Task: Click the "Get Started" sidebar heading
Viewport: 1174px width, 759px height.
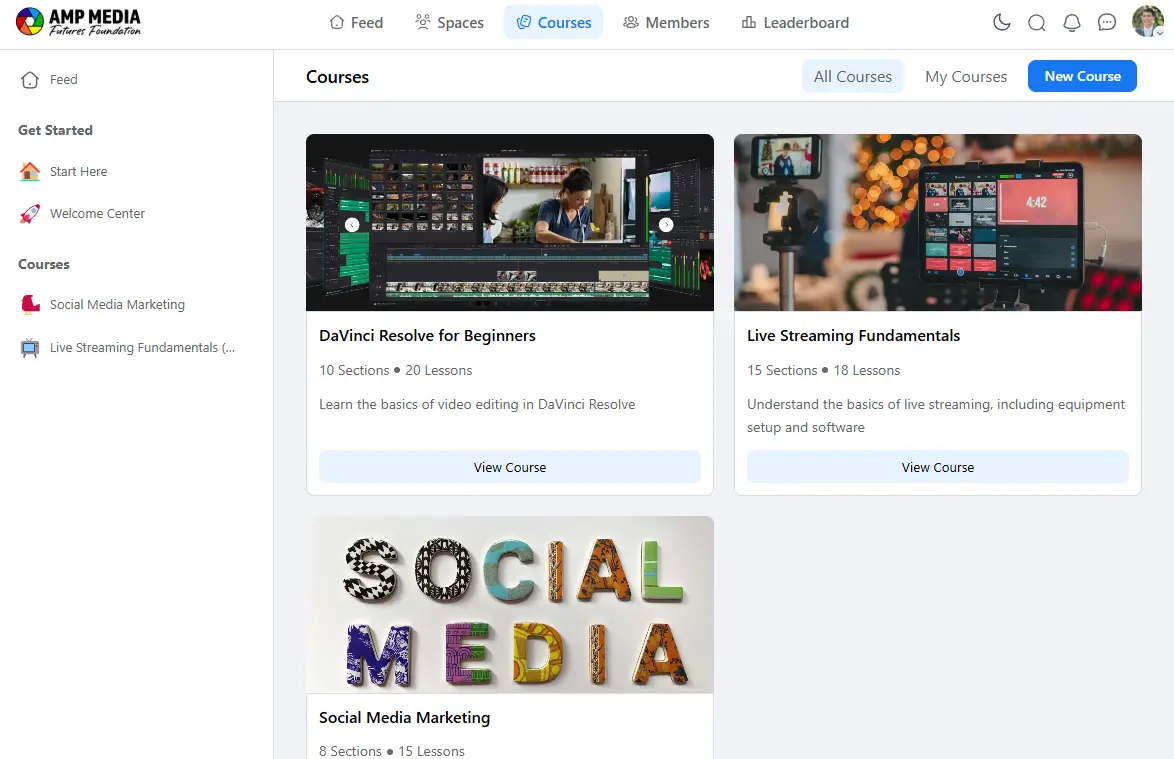Action: point(55,130)
